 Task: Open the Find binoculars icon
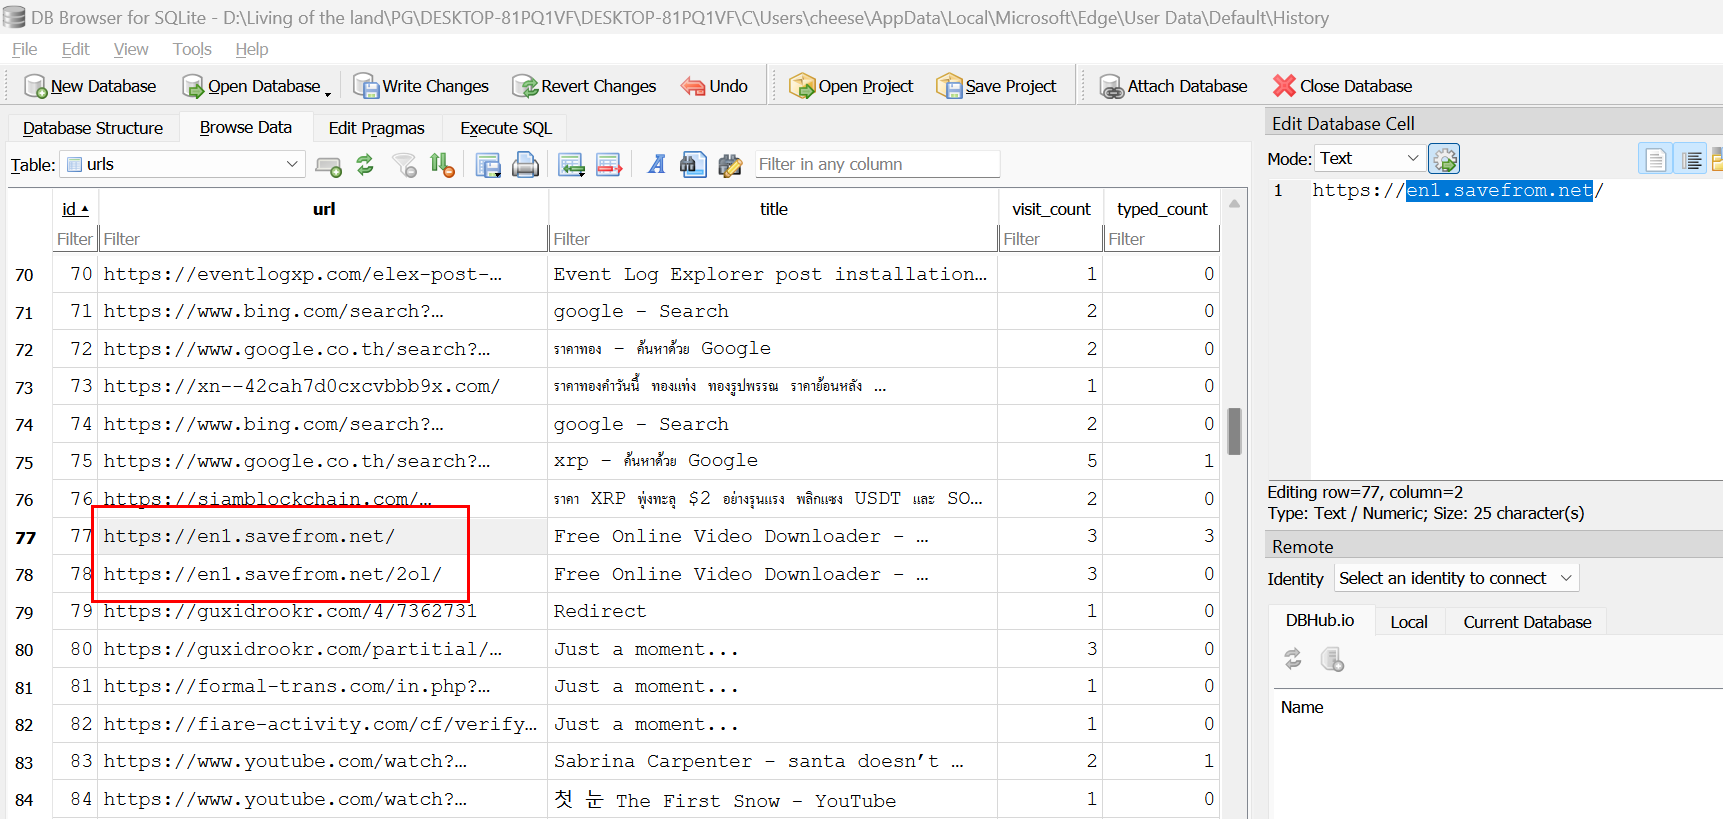tap(693, 165)
